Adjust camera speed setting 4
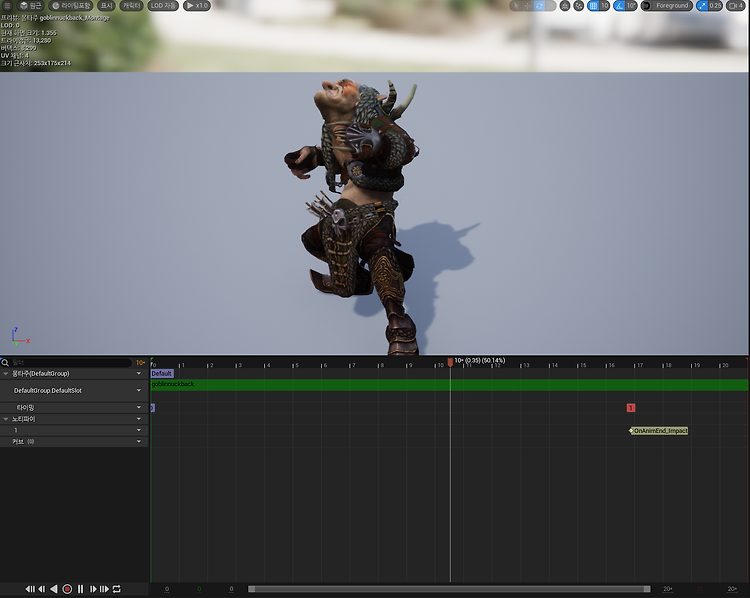This screenshot has width=750, height=598. (x=736, y=6)
